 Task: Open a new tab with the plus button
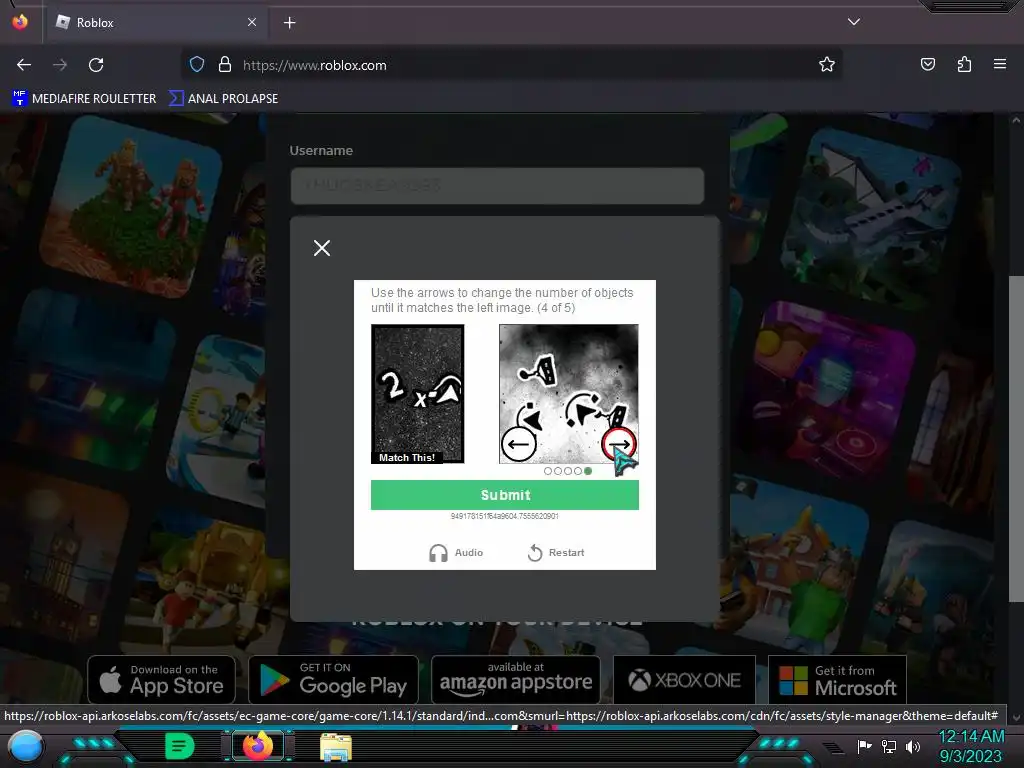[289, 23]
